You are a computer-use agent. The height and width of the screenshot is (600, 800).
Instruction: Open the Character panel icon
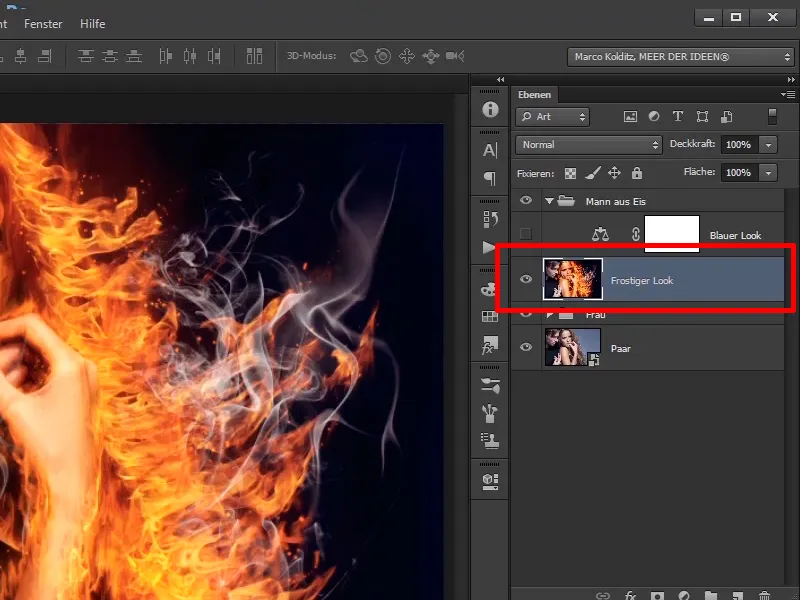[x=490, y=151]
